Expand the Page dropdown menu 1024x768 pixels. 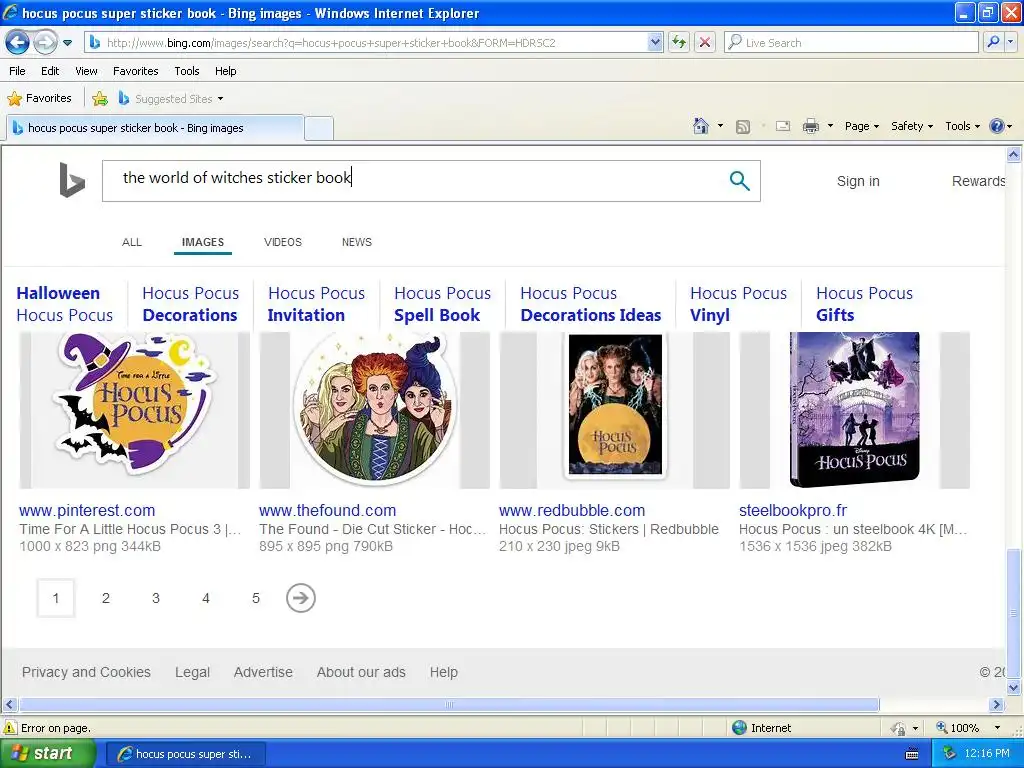click(861, 126)
